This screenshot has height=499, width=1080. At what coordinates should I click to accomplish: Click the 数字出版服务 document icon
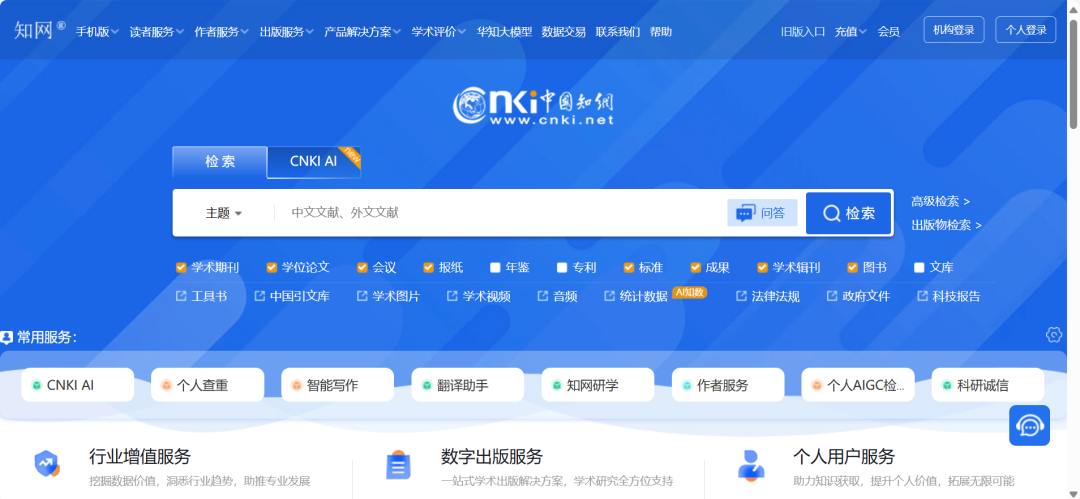tap(398, 465)
